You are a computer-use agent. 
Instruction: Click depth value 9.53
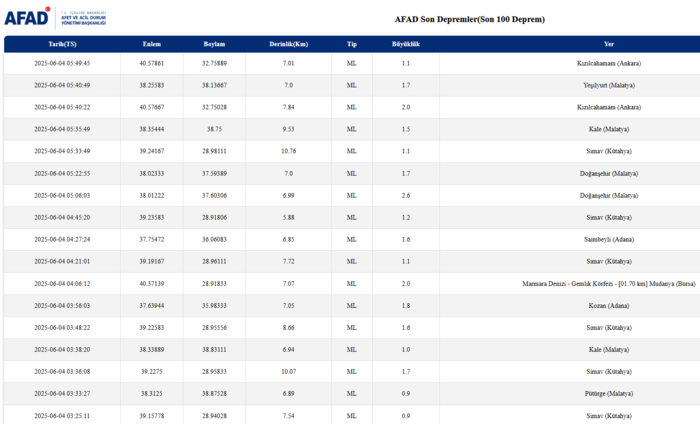pos(288,129)
